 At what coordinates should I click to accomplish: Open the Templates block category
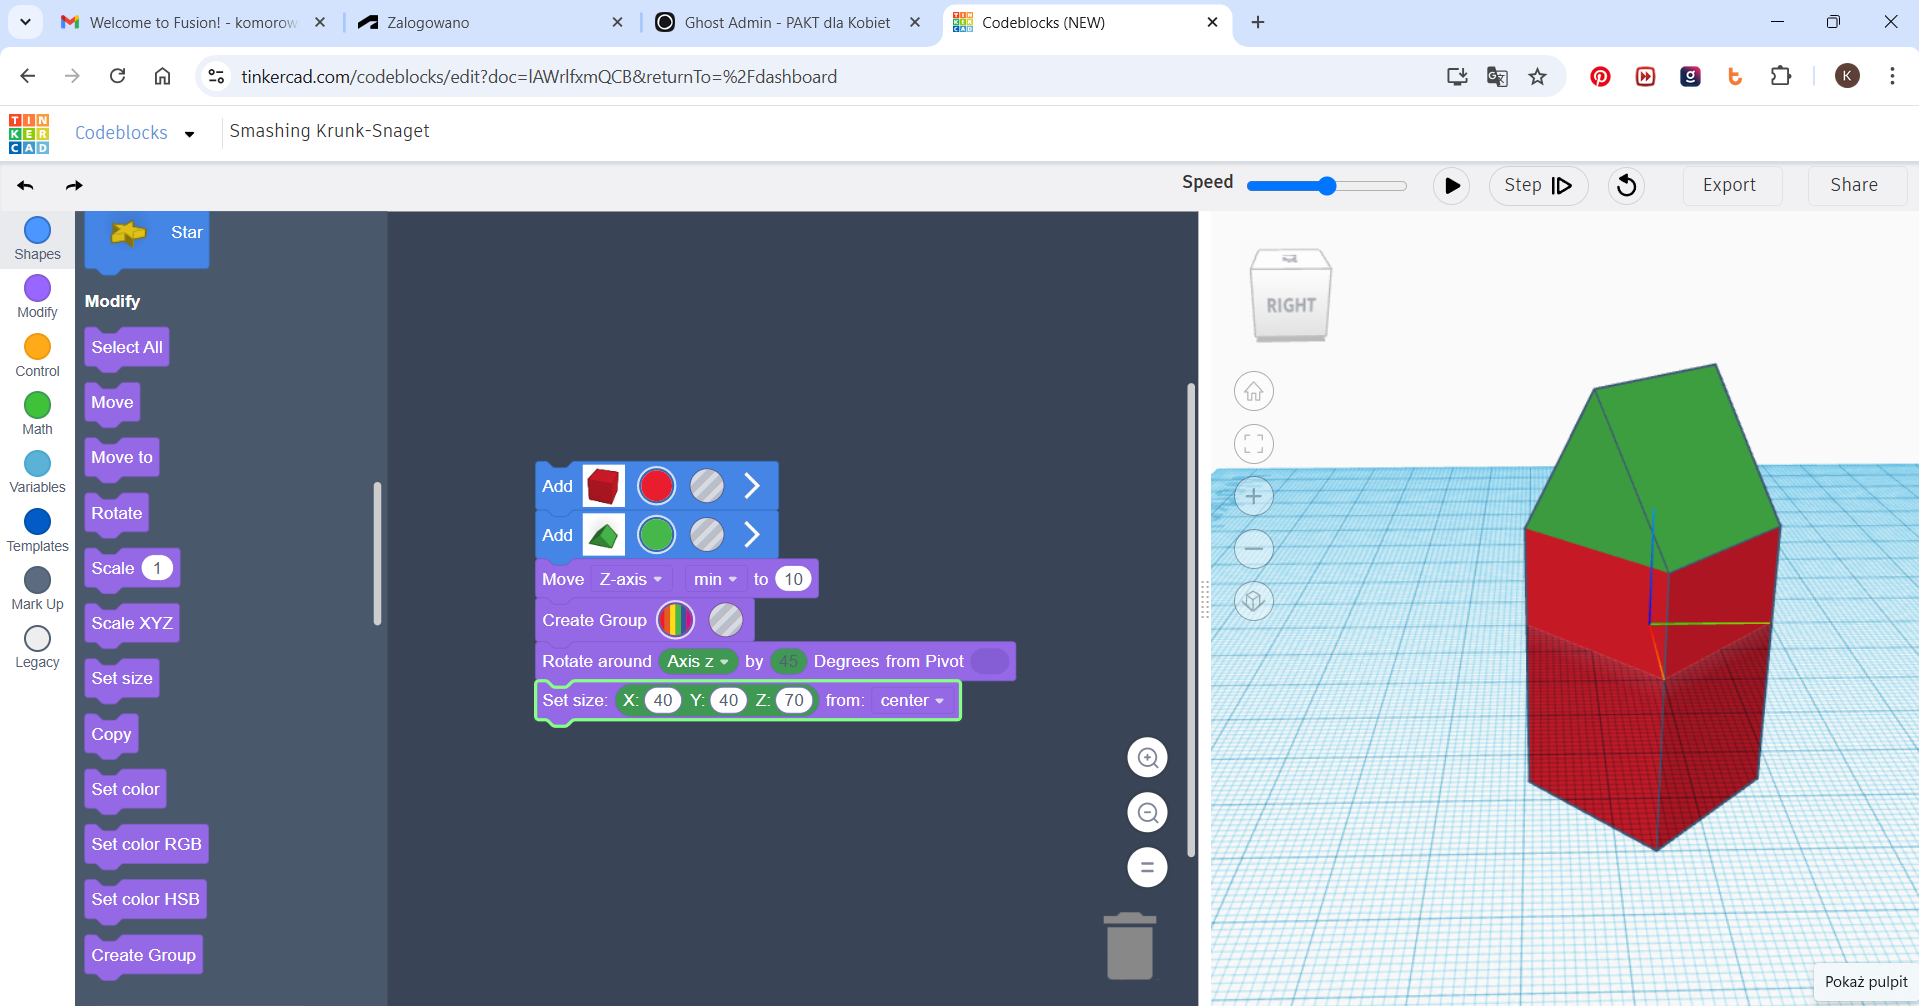(x=37, y=531)
